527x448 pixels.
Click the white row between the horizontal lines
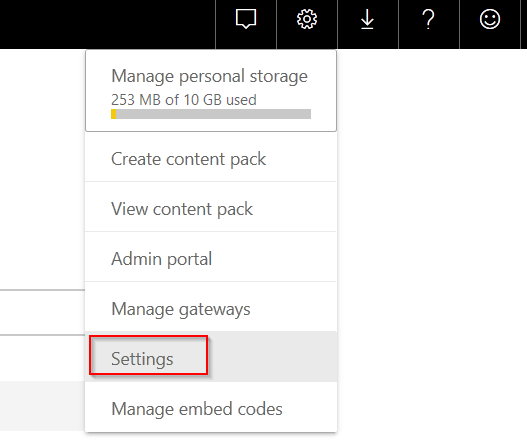pyautogui.click(x=42, y=312)
